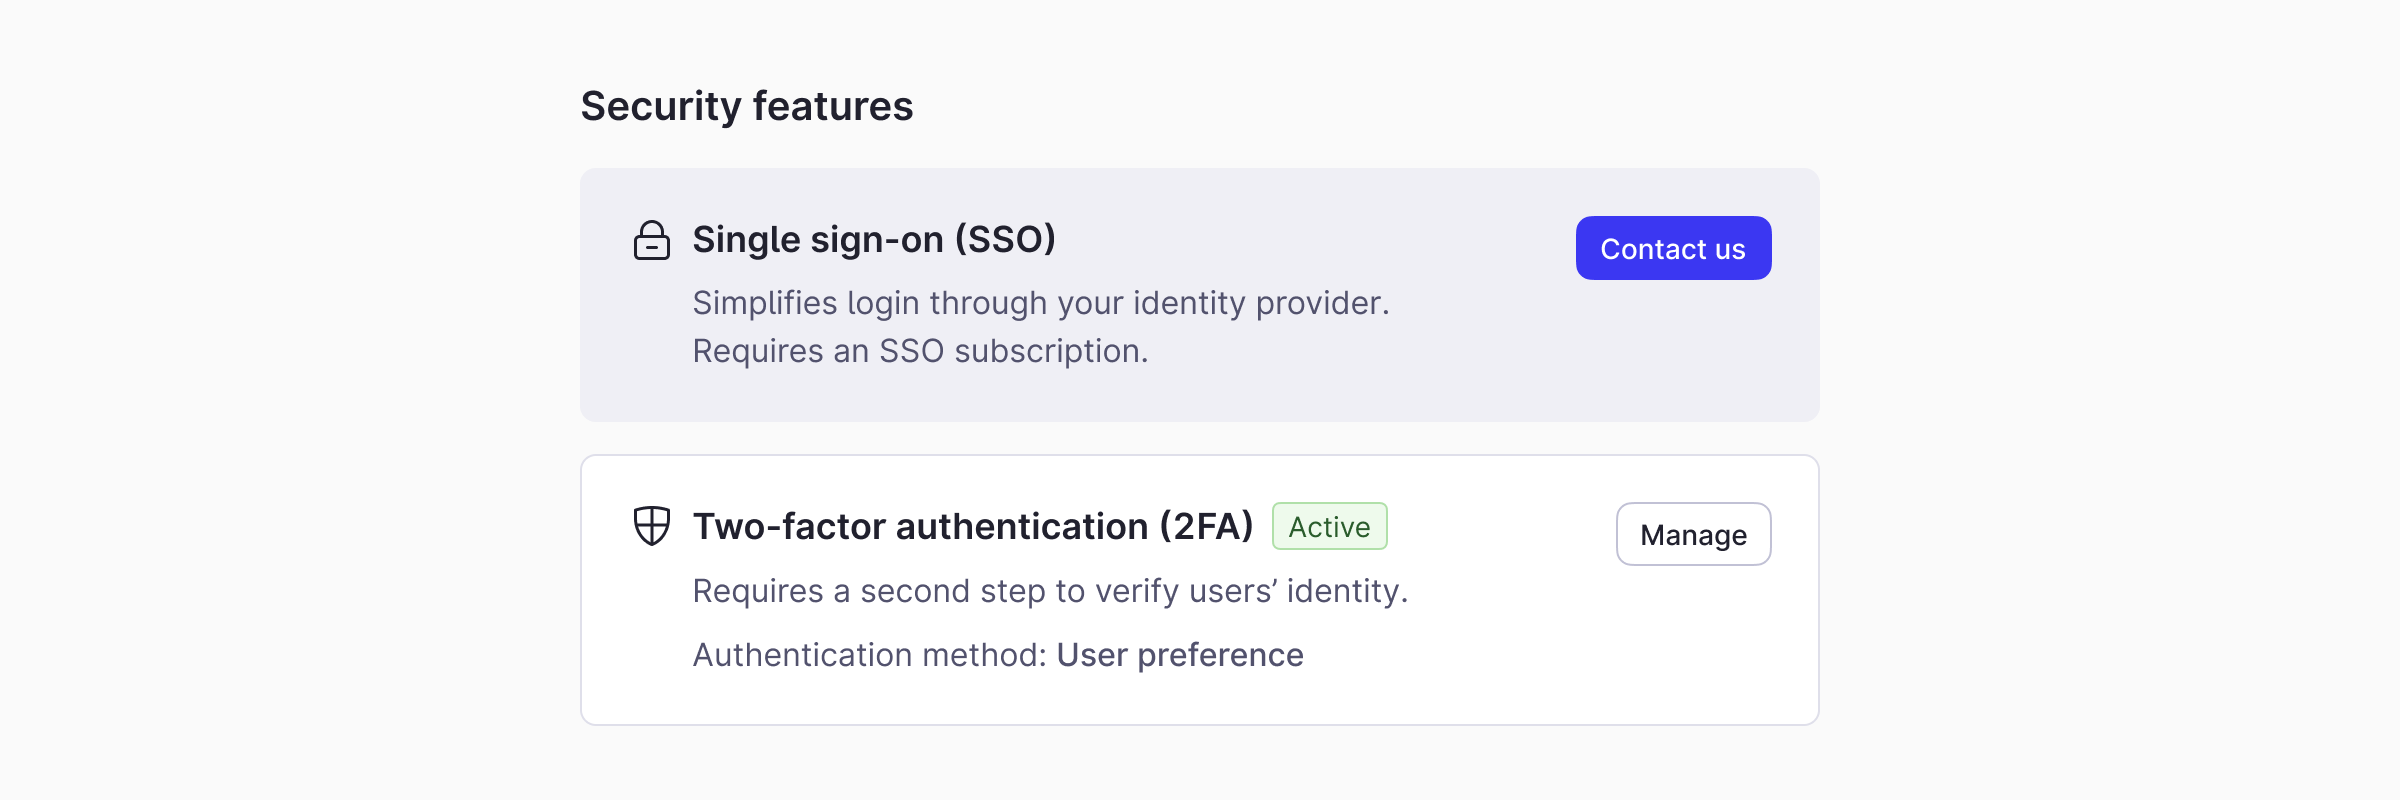Click the 'Requires a second step' description
The image size is (2400, 800).
point(1050,591)
